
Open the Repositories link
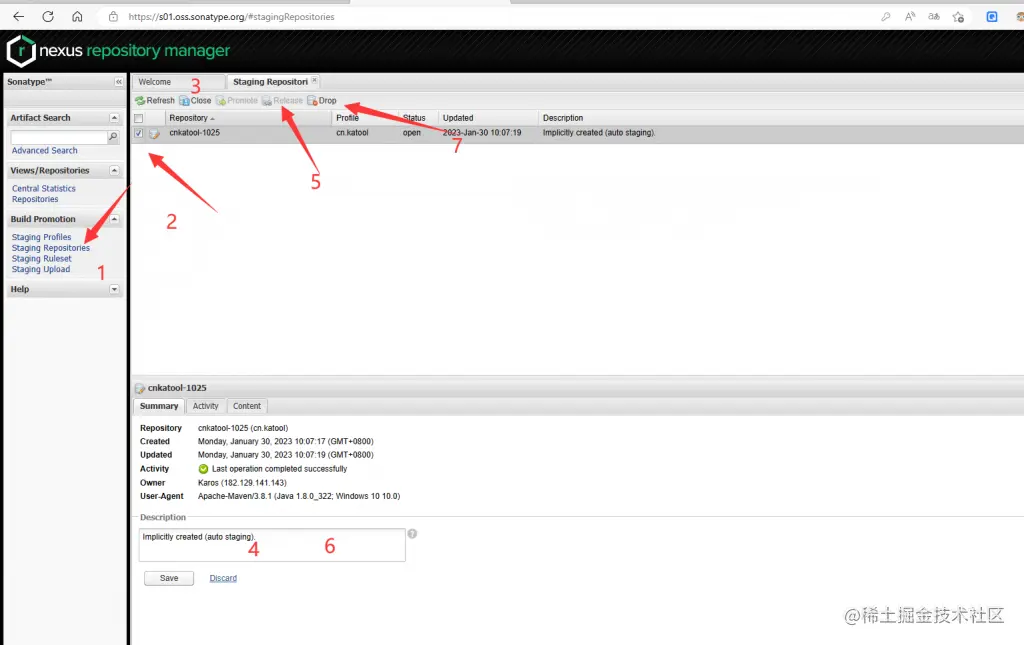(x=35, y=199)
